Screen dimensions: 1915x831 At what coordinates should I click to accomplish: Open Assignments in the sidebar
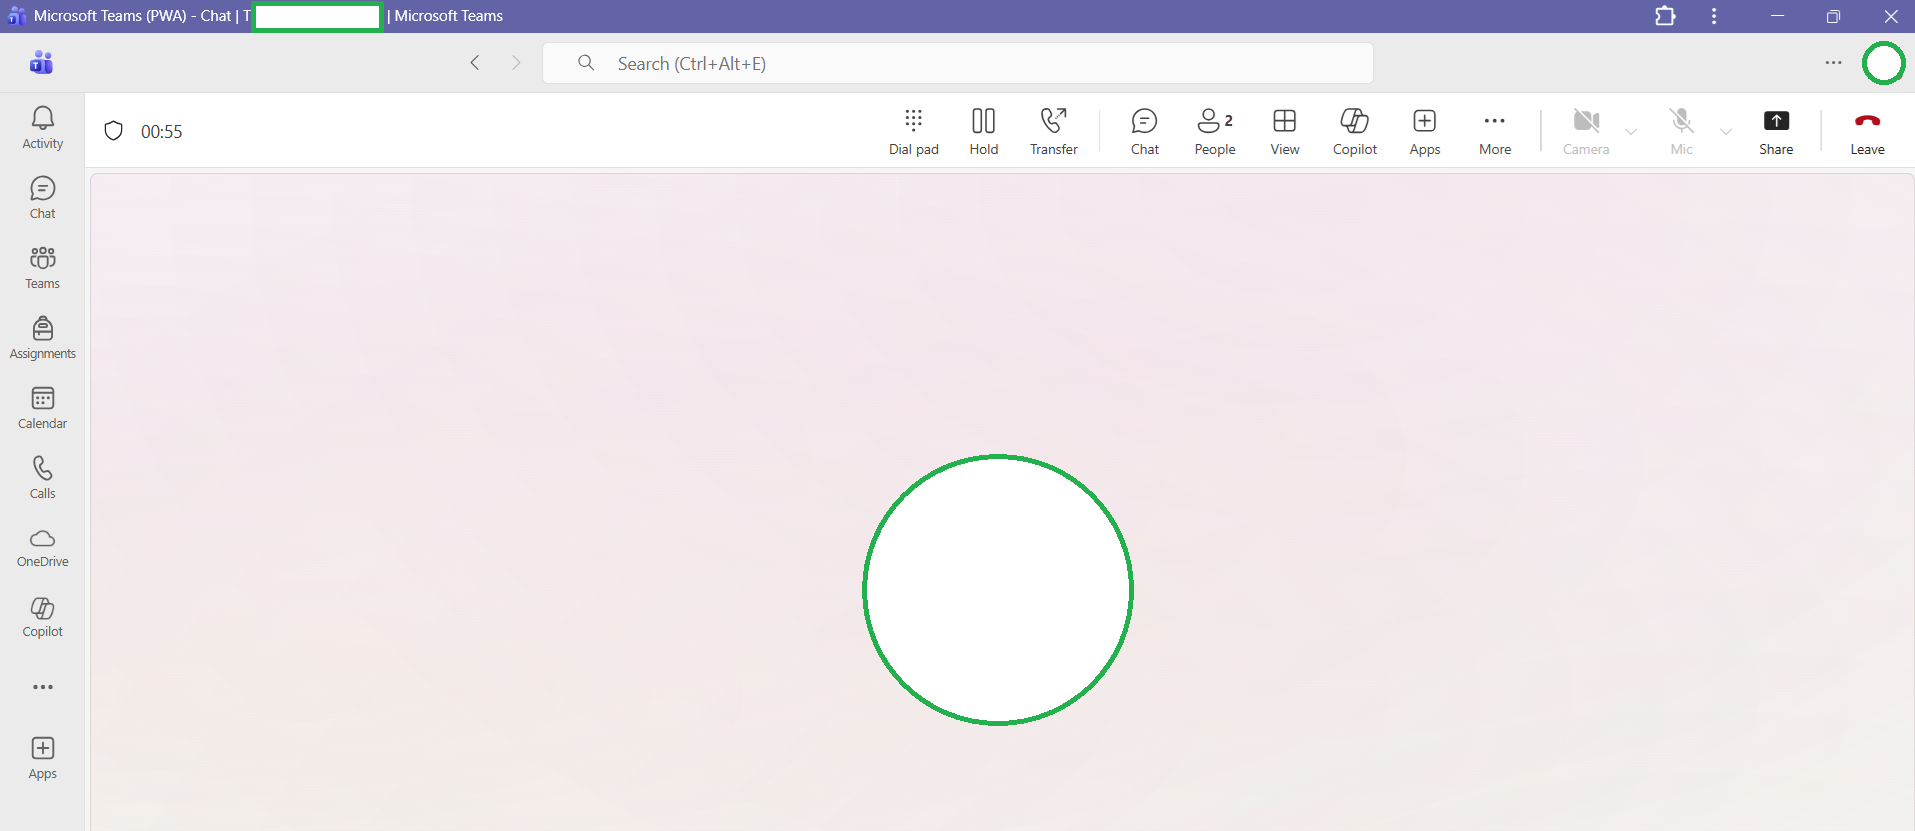coord(42,338)
